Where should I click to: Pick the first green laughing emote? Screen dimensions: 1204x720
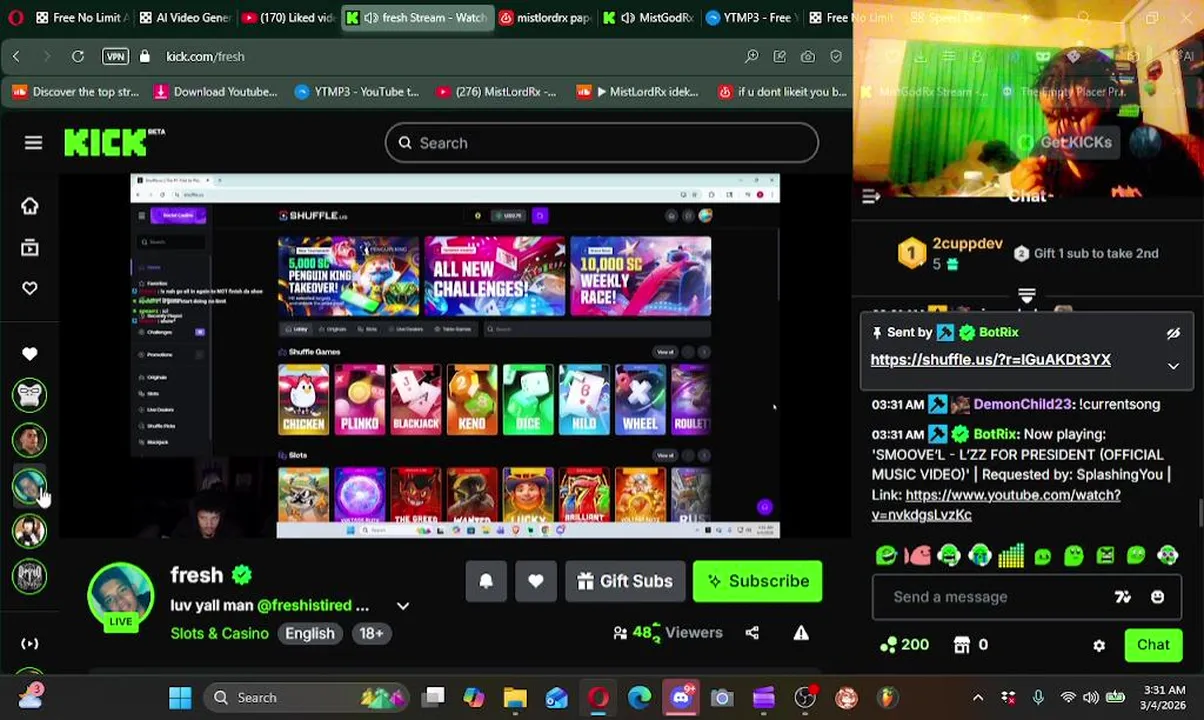pyautogui.click(x=886, y=555)
